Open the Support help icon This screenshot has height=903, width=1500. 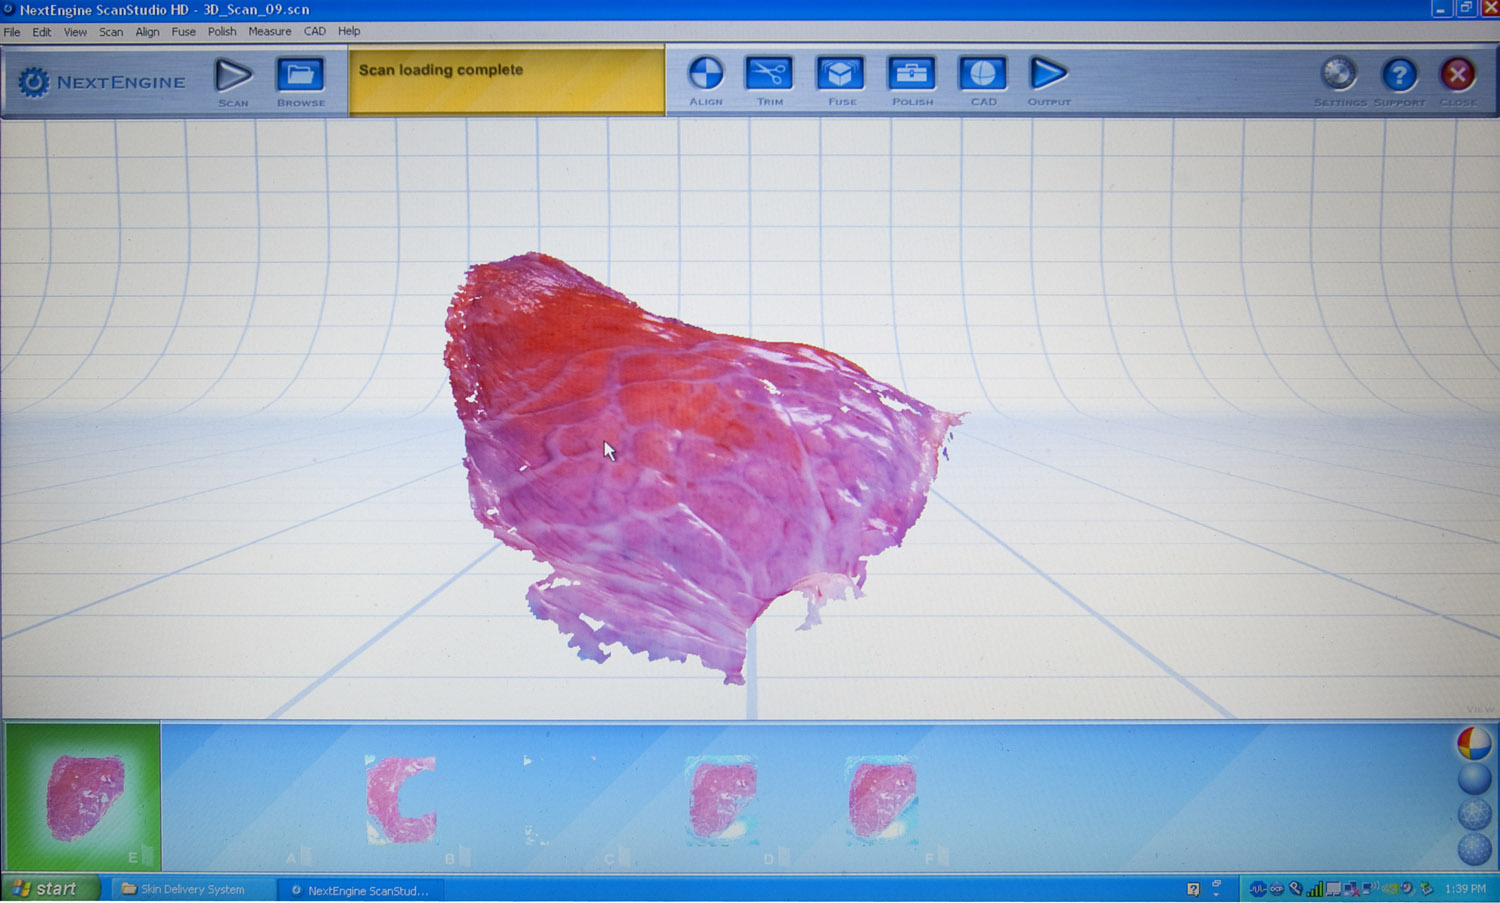1399,76
